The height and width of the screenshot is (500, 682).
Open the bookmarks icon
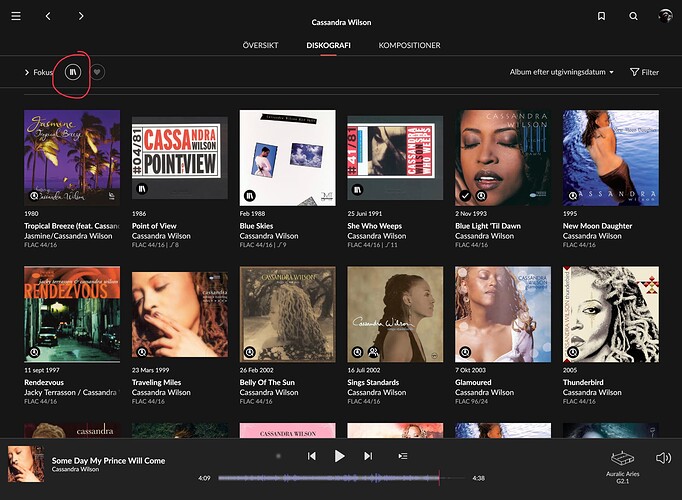pos(601,16)
